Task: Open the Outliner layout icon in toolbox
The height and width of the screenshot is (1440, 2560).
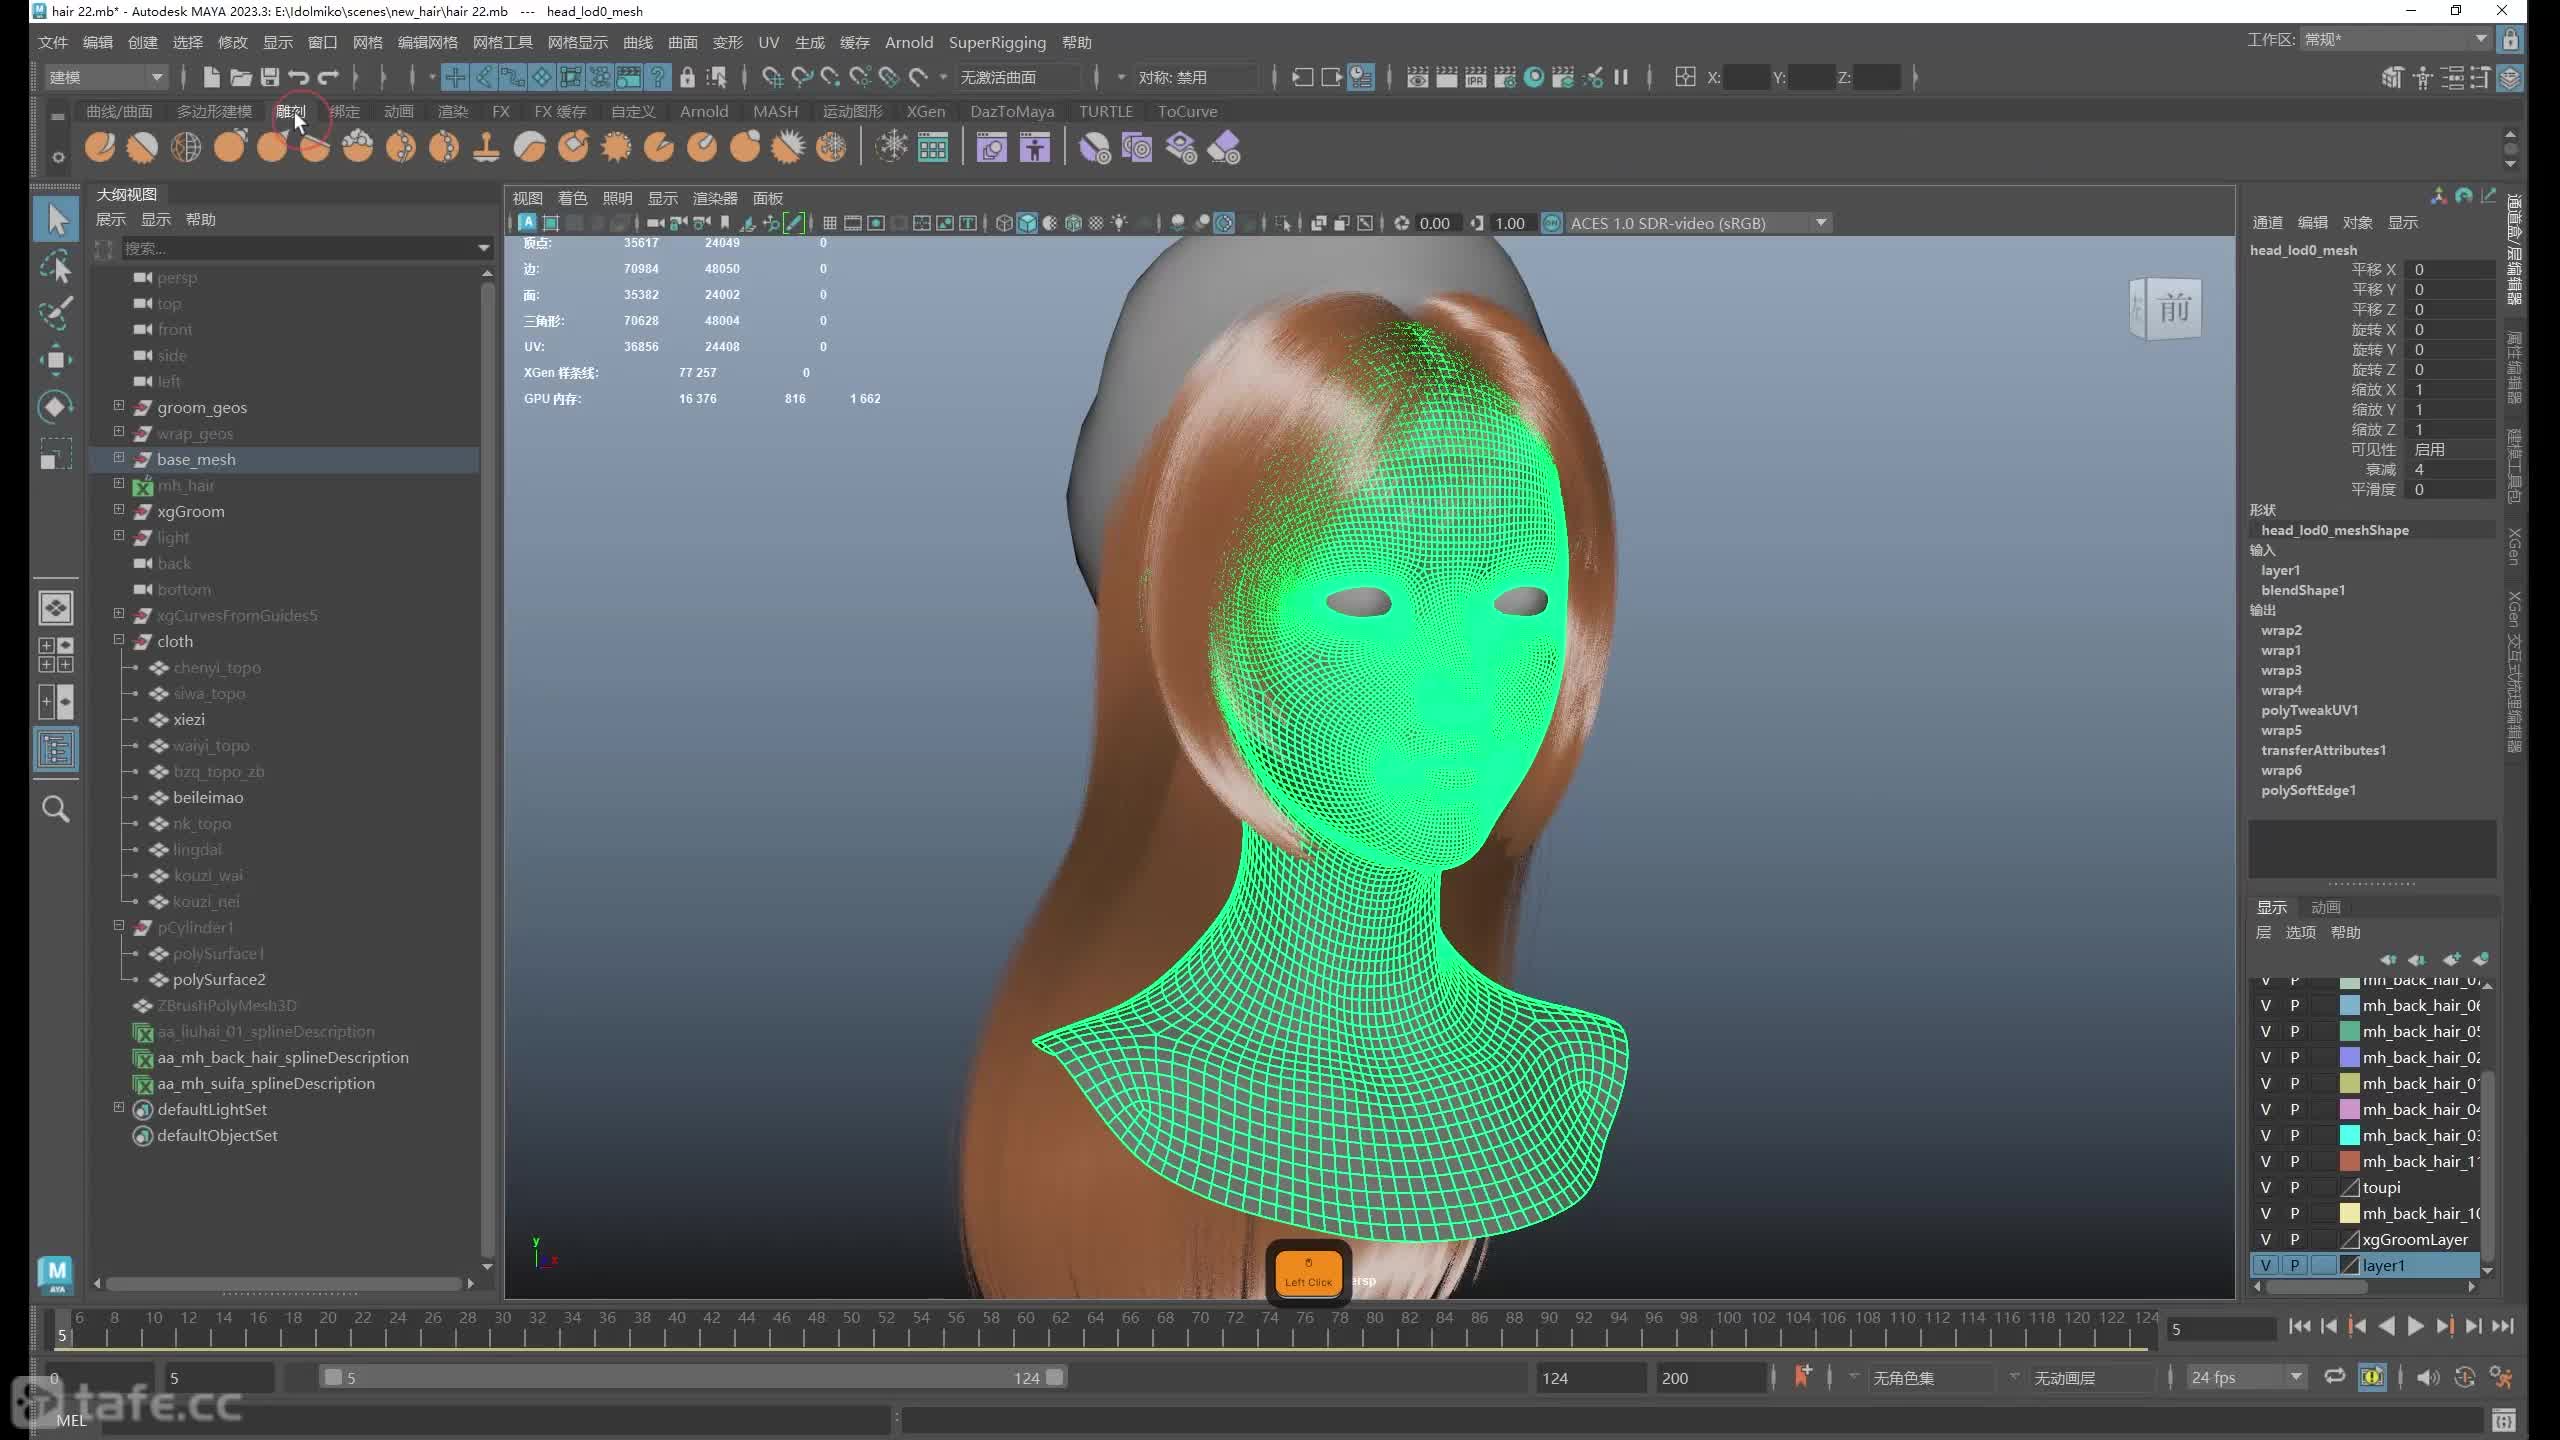Action: [x=56, y=749]
